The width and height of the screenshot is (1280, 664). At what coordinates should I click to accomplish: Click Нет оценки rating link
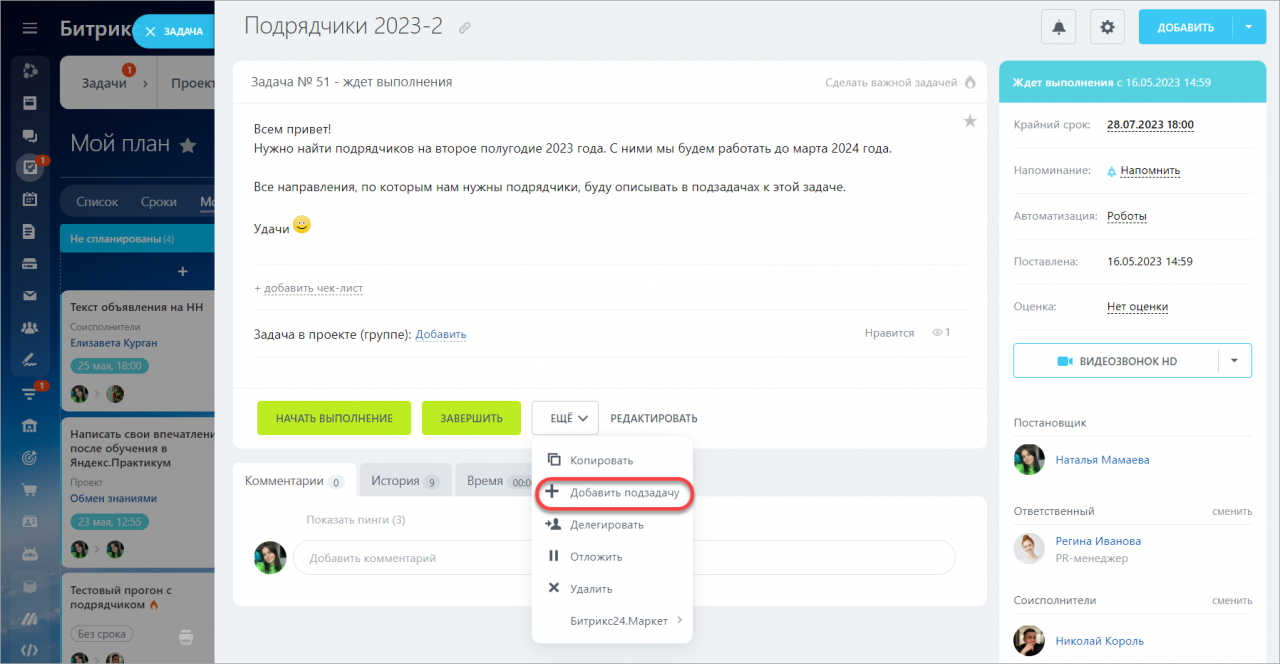tap(1137, 307)
